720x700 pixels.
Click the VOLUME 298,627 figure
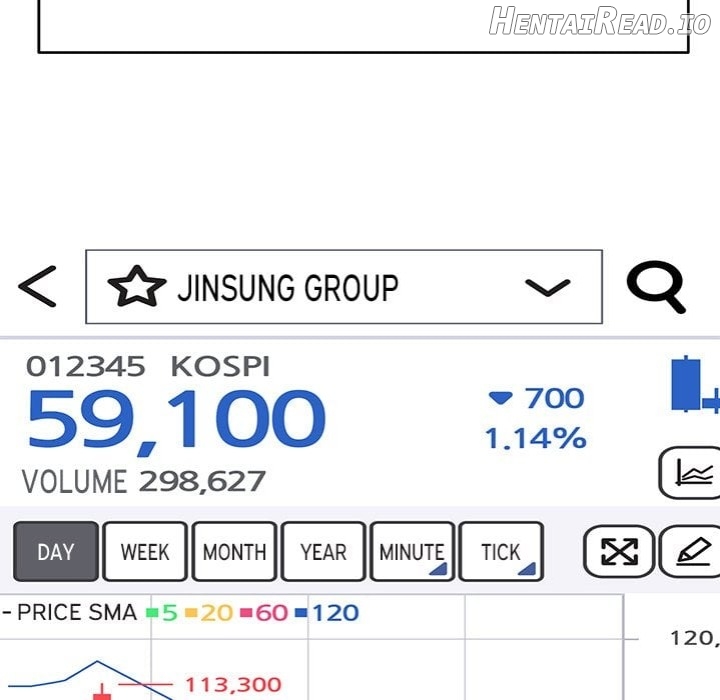(x=144, y=481)
